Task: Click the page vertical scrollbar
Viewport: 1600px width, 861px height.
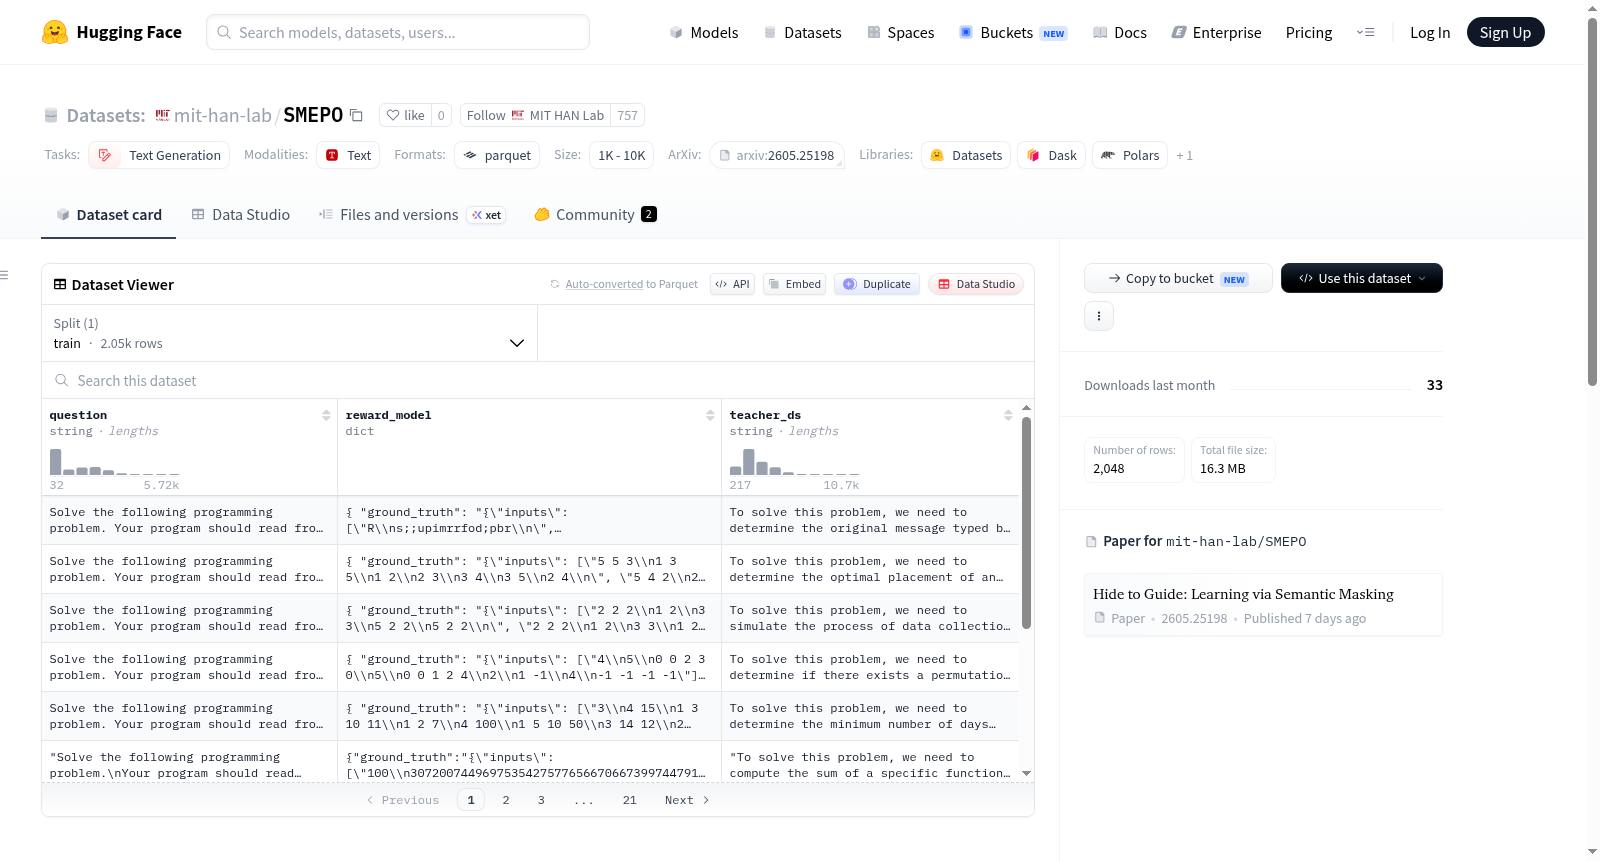Action: (1592, 200)
